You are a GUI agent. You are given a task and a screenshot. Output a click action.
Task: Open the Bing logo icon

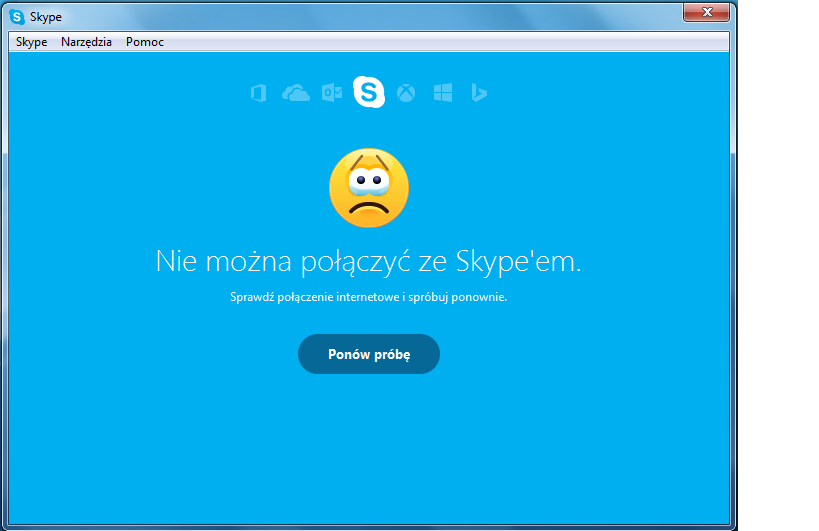[479, 93]
